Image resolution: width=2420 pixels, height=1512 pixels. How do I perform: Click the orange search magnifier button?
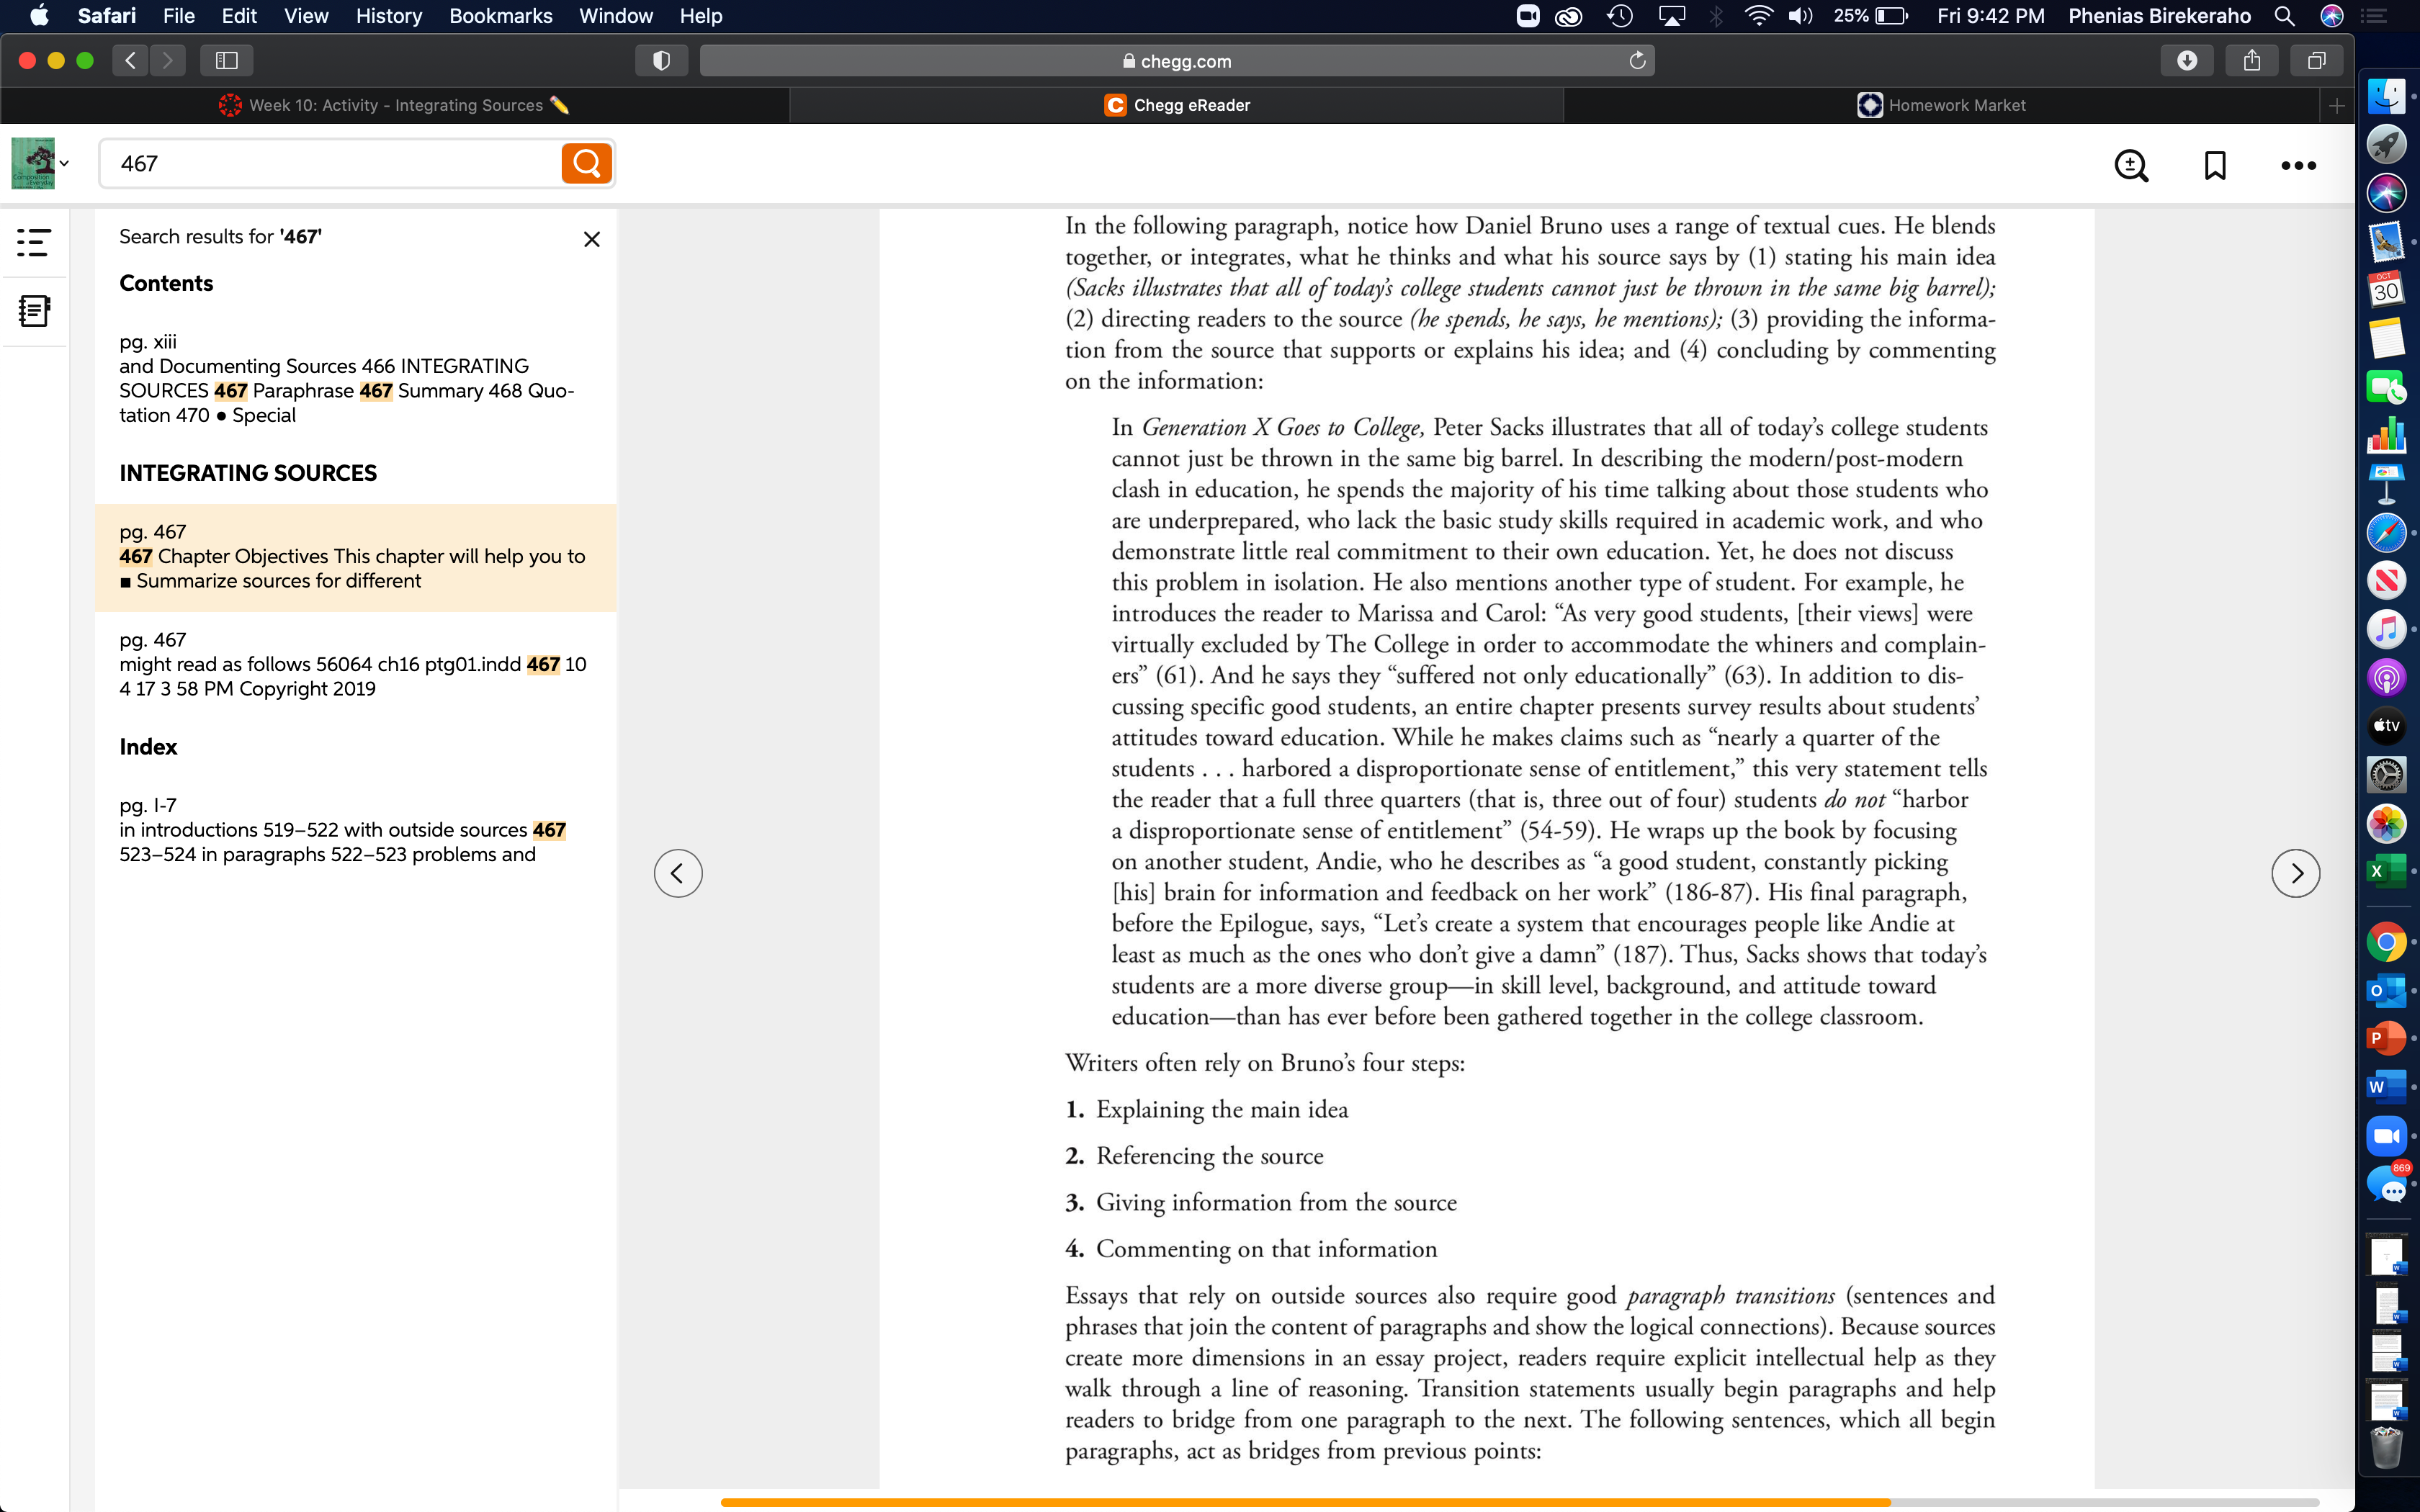pyautogui.click(x=586, y=163)
